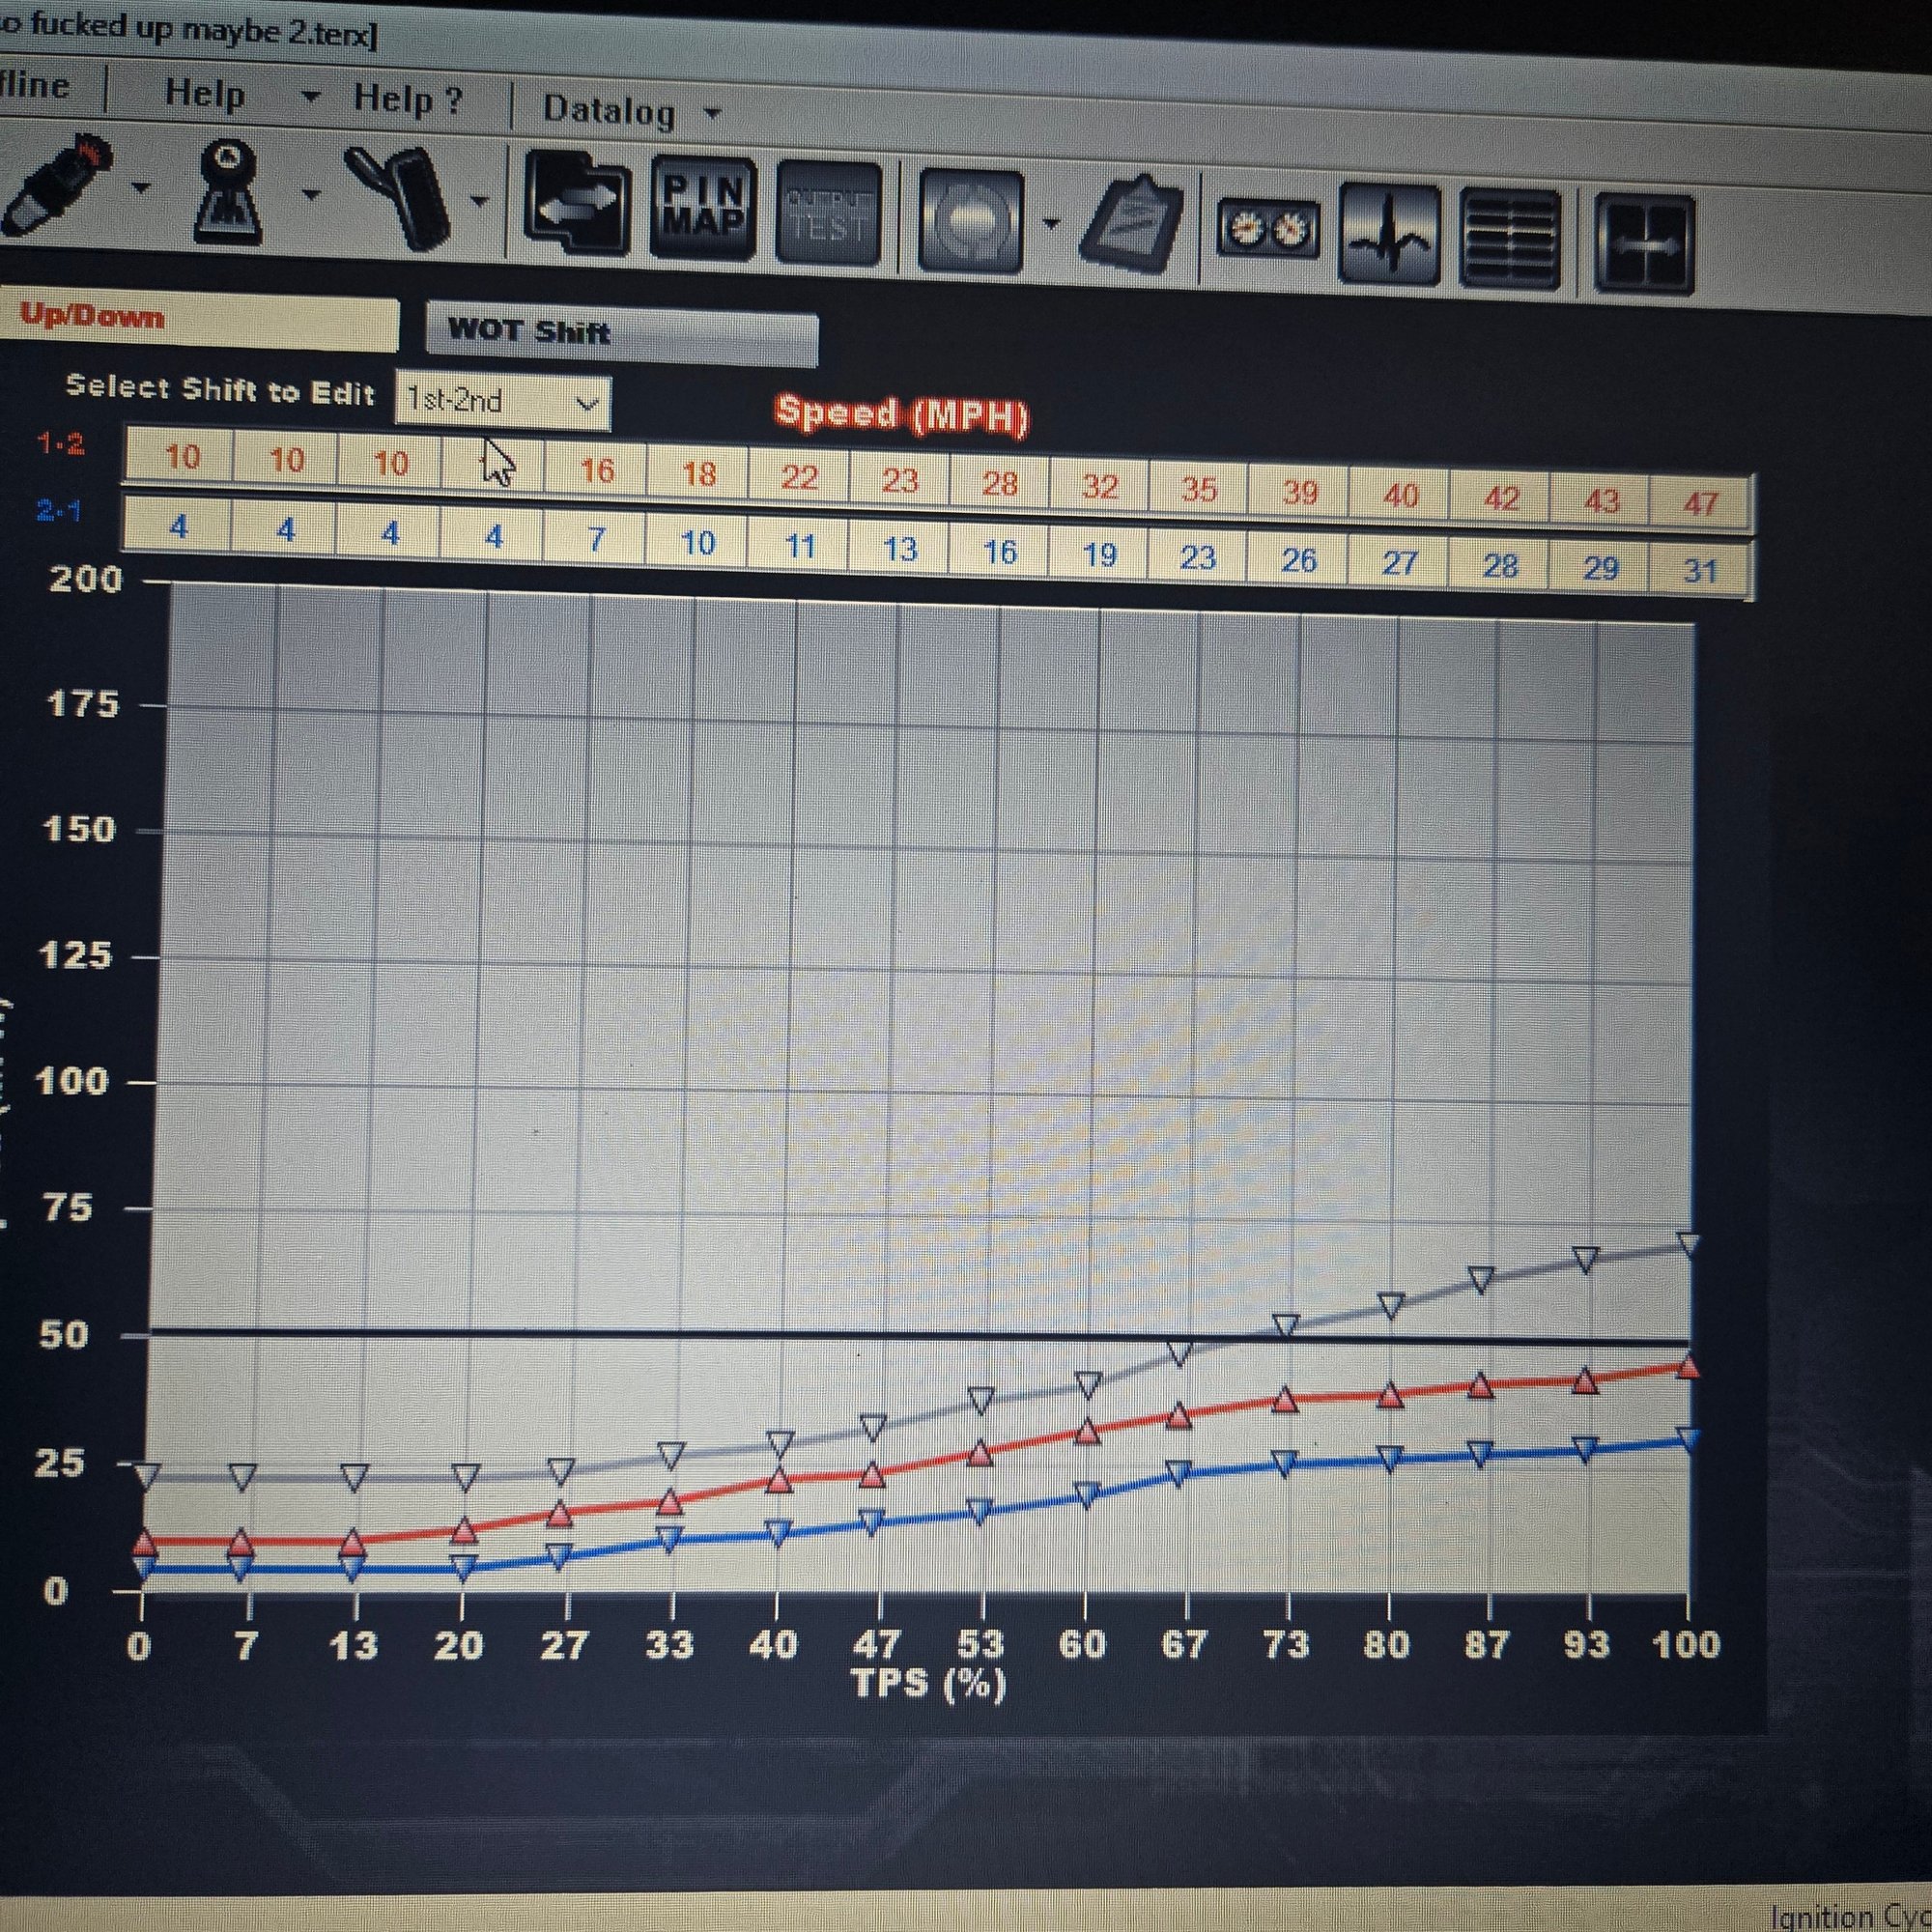This screenshot has width=1932, height=1932.
Task: Click the Help ? menu item
Action: (x=407, y=100)
